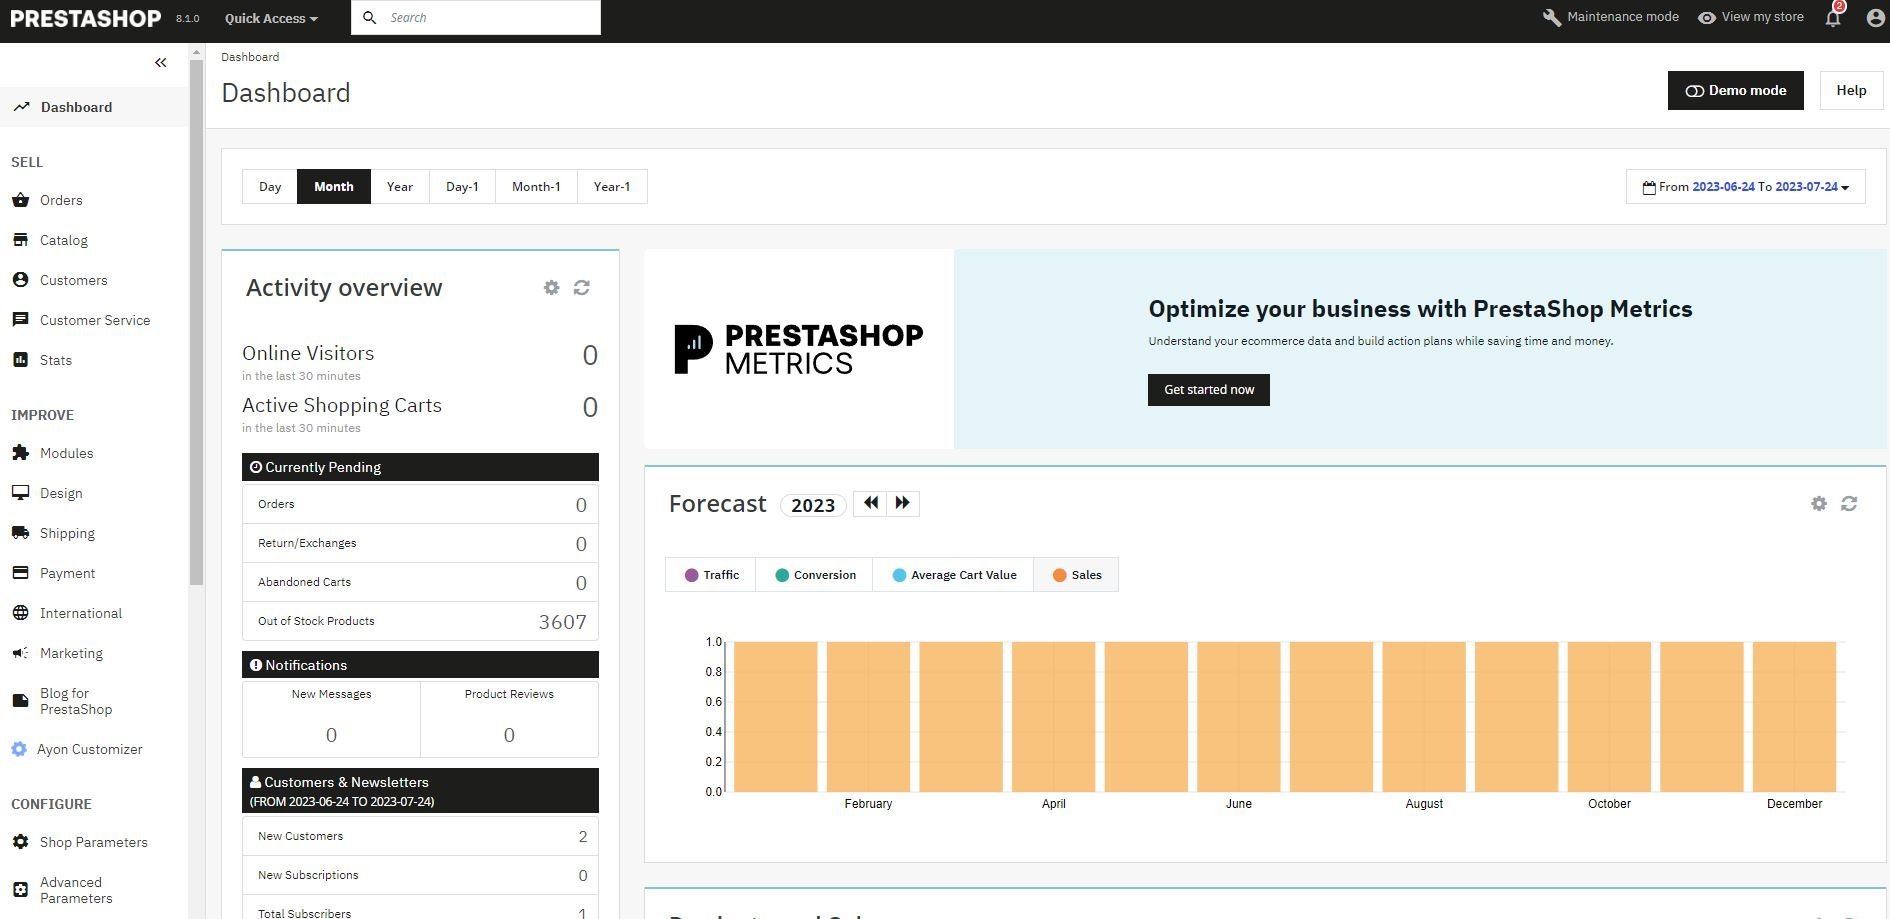Toggle Average Cart Value series

(954, 575)
